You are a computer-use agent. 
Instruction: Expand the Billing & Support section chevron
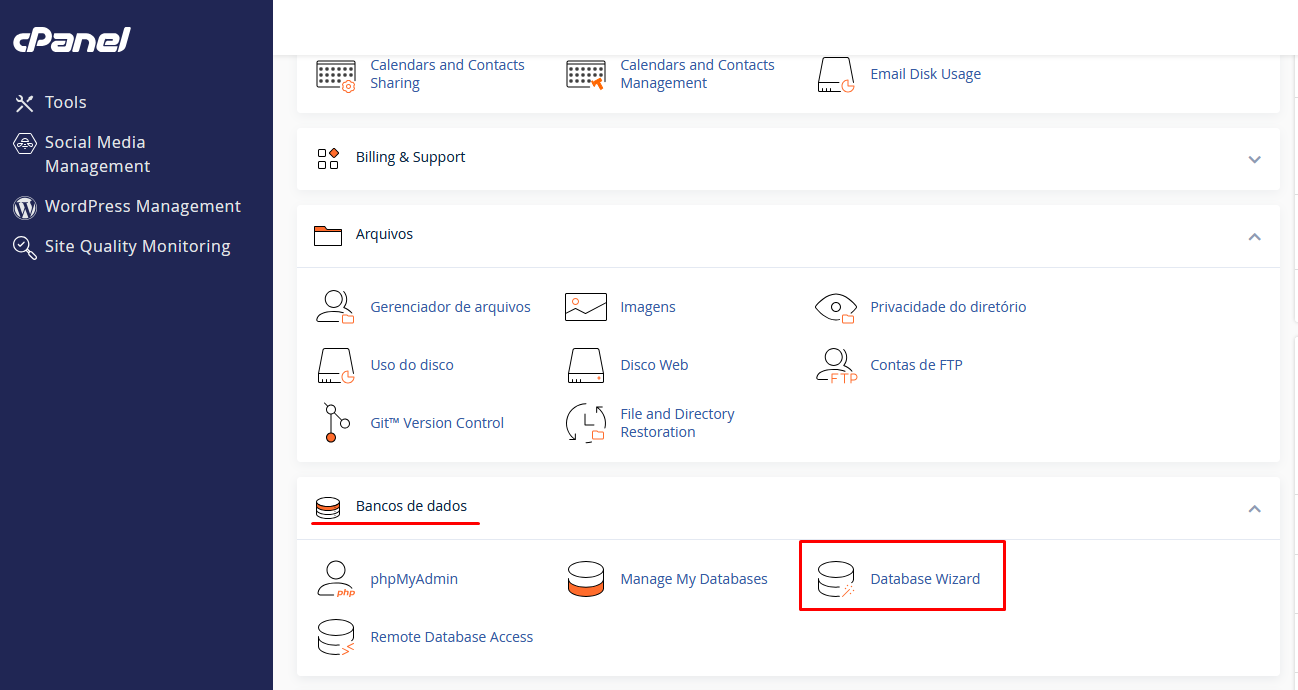coord(1254,159)
